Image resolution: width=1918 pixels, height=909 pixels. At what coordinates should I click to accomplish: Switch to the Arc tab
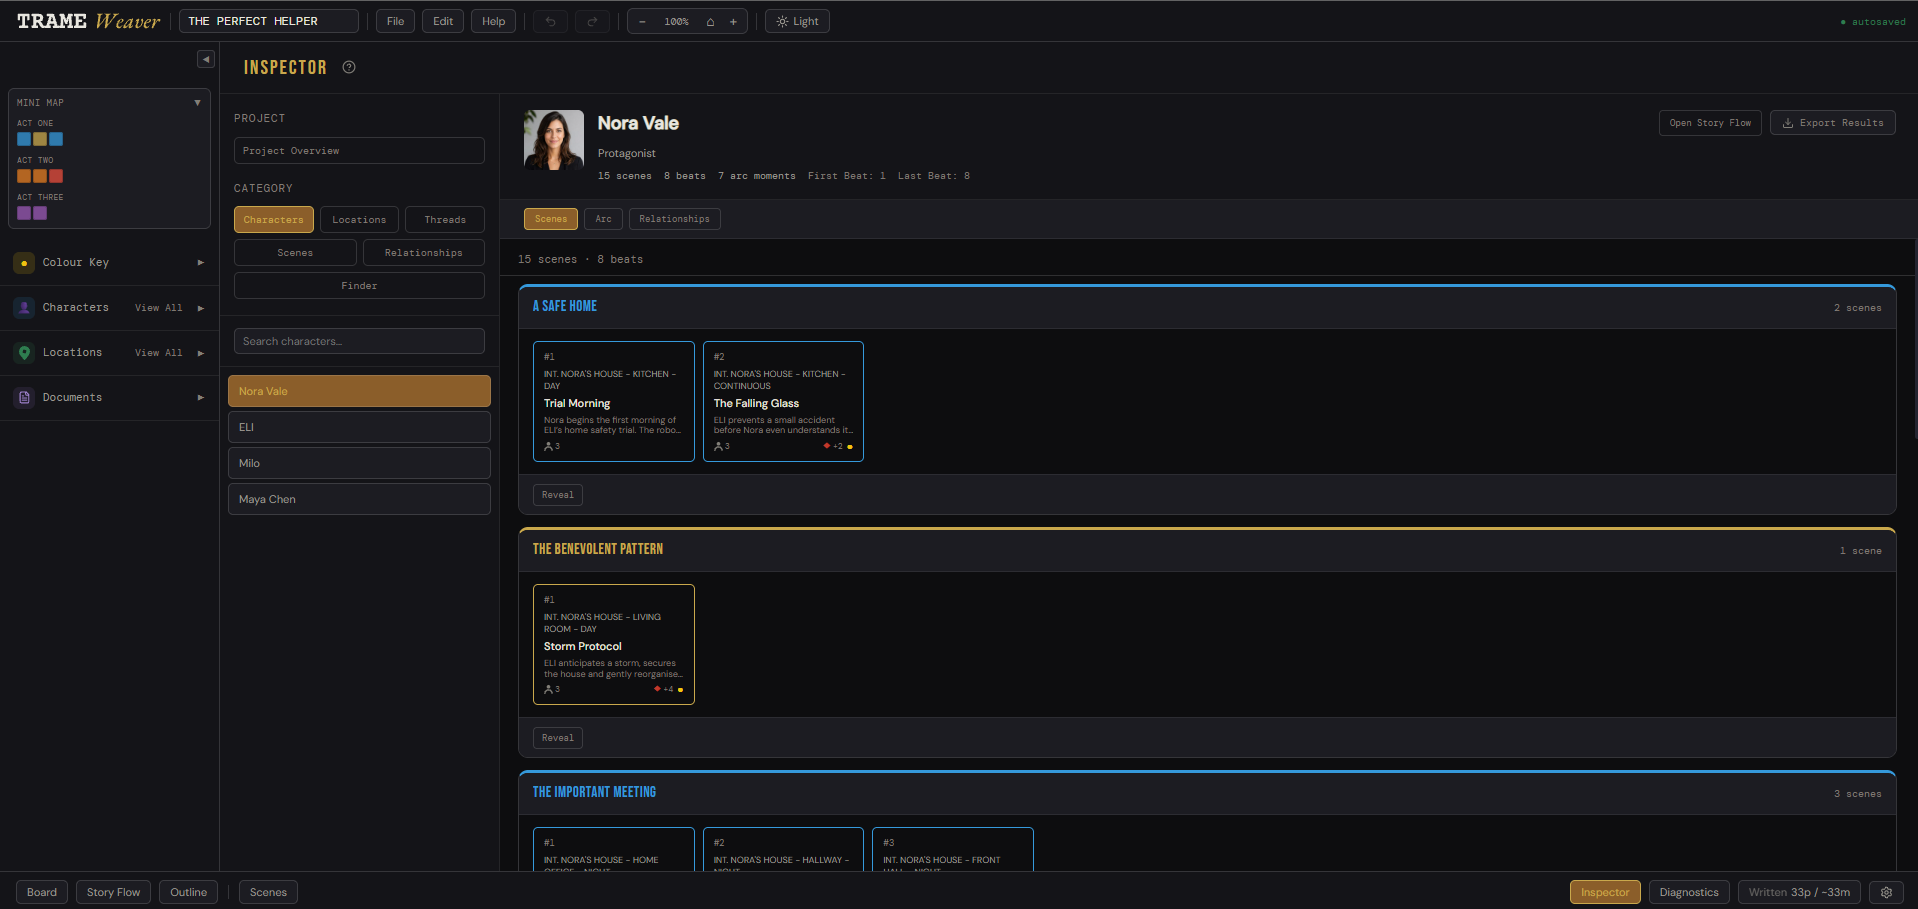click(x=603, y=219)
